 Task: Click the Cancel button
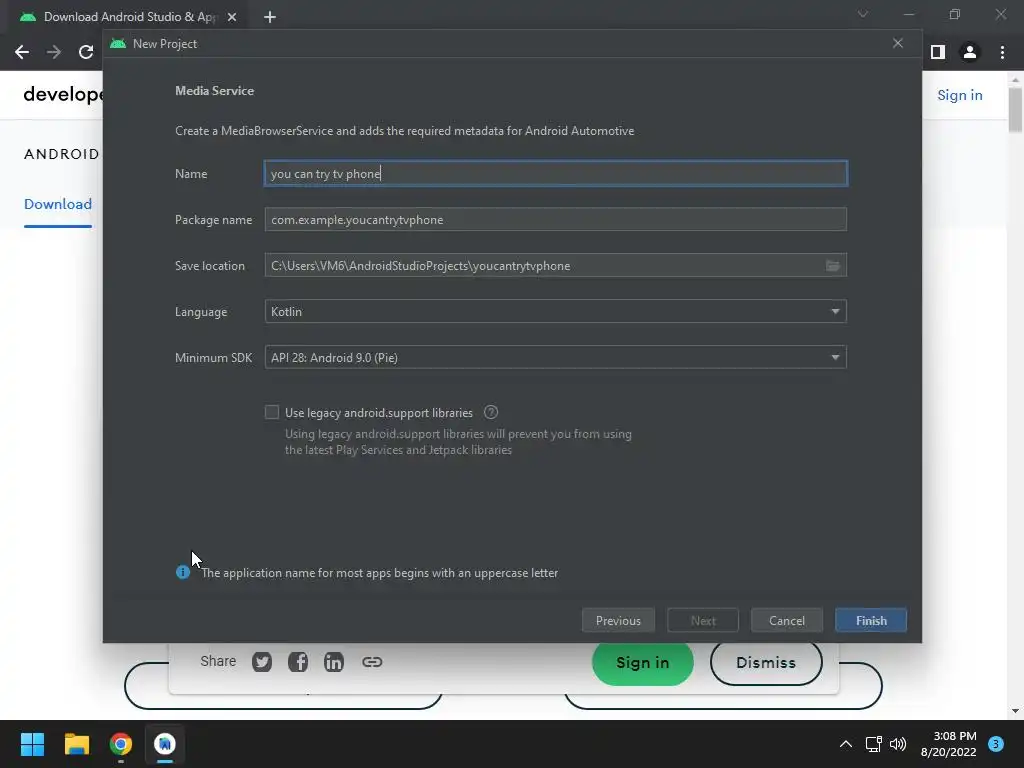tap(787, 620)
